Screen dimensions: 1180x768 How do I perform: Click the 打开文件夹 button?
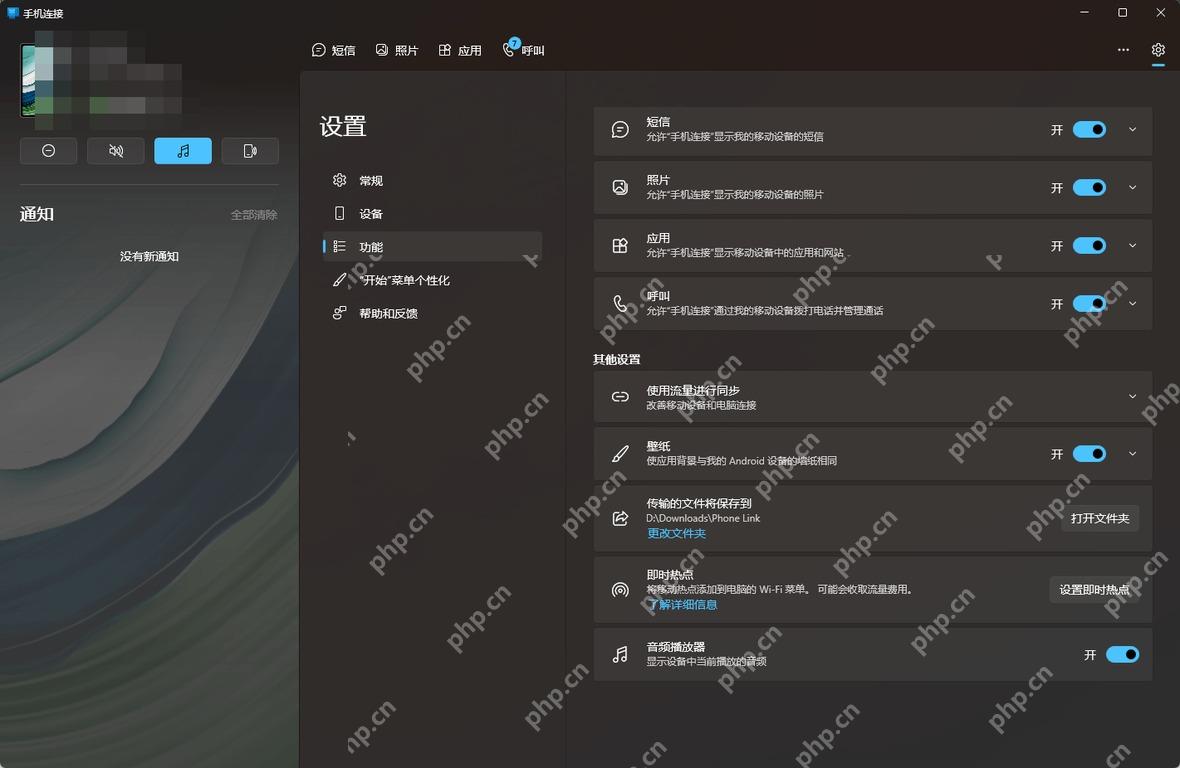1099,518
